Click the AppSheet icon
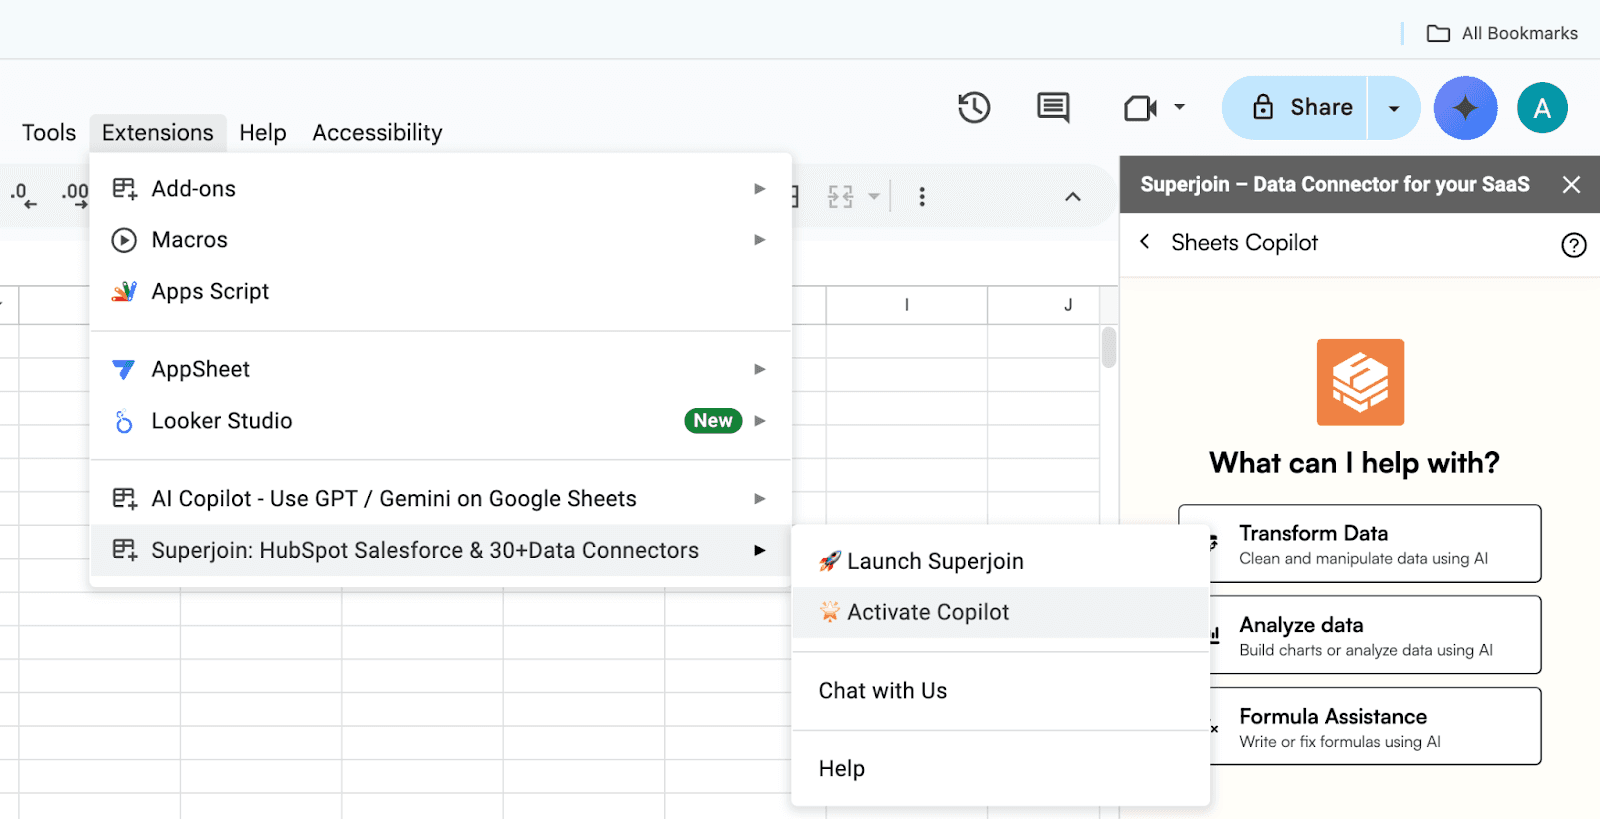The width and height of the screenshot is (1600, 819). pos(124,369)
